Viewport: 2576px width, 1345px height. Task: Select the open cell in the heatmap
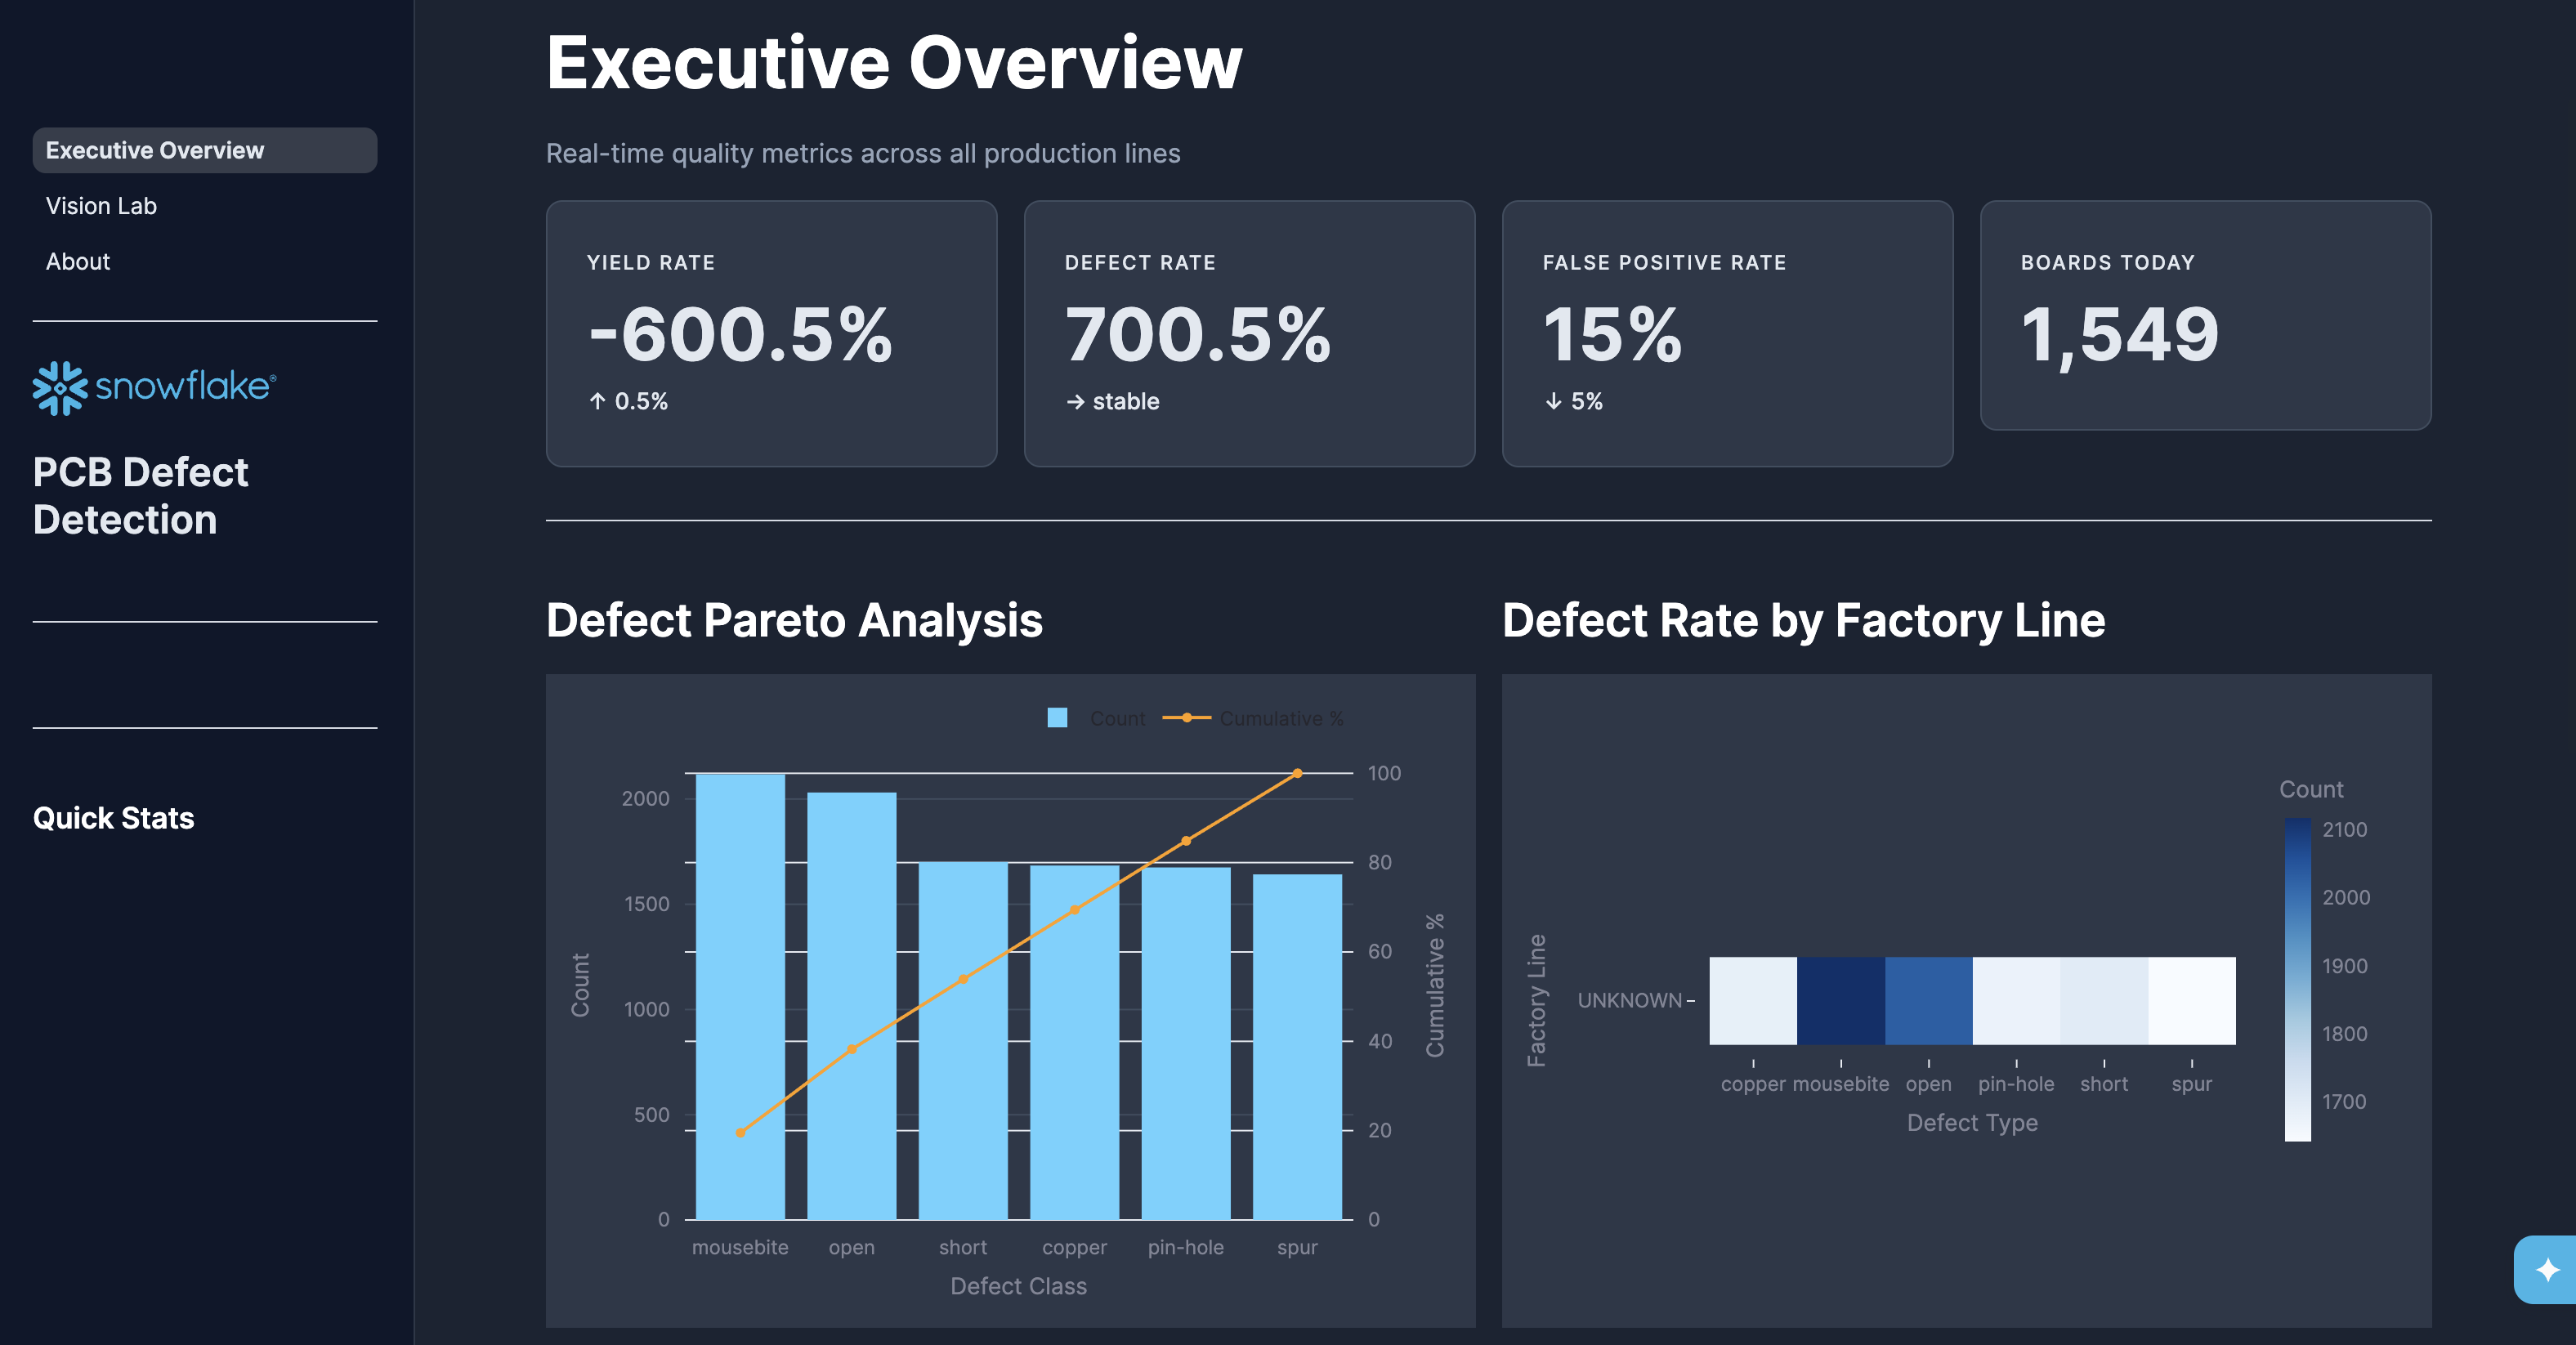1929,1001
